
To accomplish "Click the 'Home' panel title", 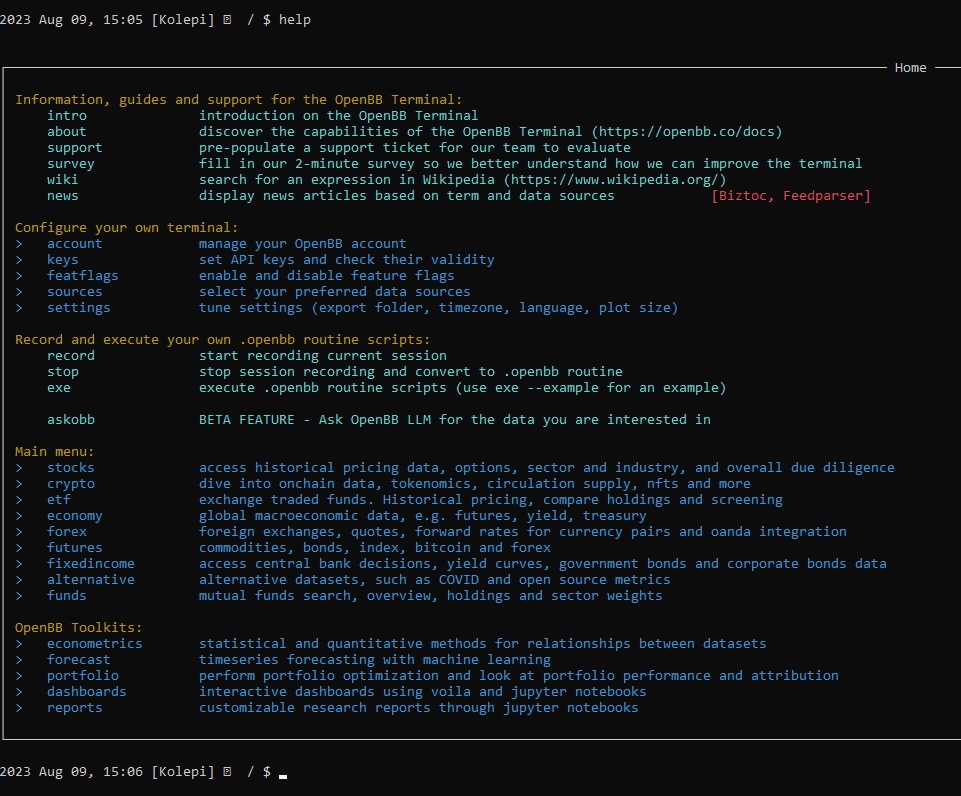I will [x=910, y=67].
